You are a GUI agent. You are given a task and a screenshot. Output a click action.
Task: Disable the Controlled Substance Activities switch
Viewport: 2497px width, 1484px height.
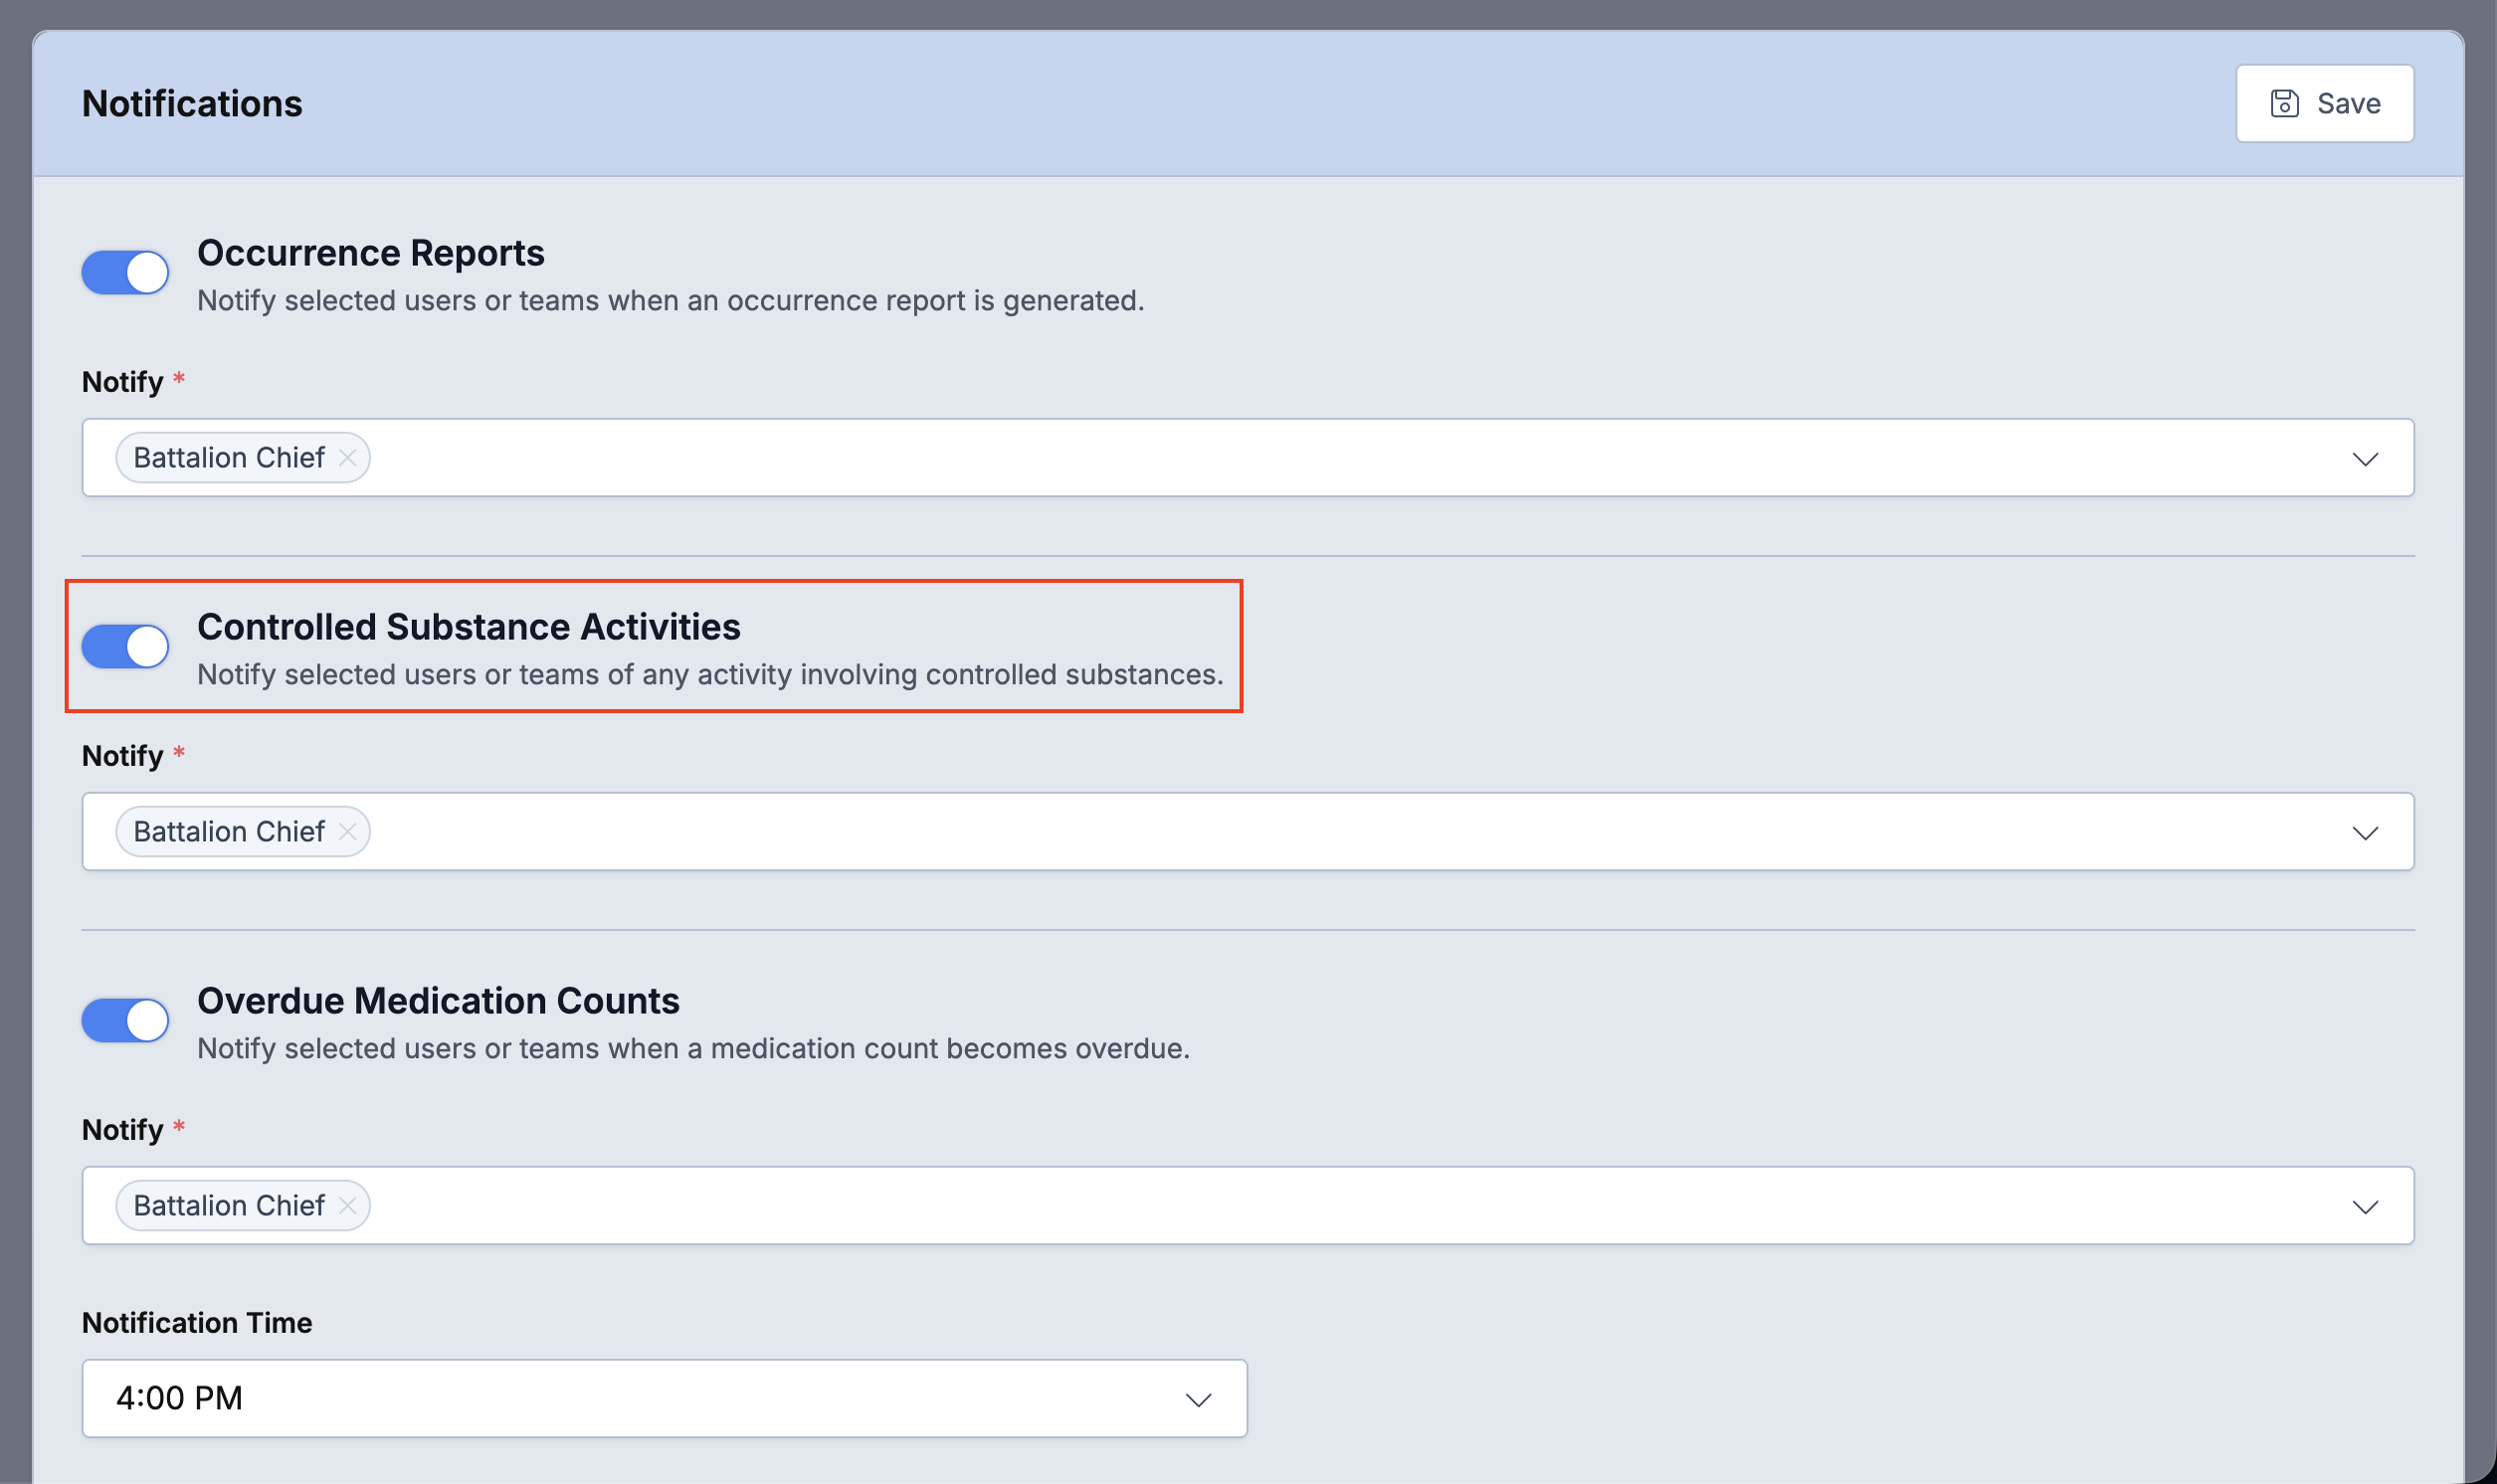125,646
